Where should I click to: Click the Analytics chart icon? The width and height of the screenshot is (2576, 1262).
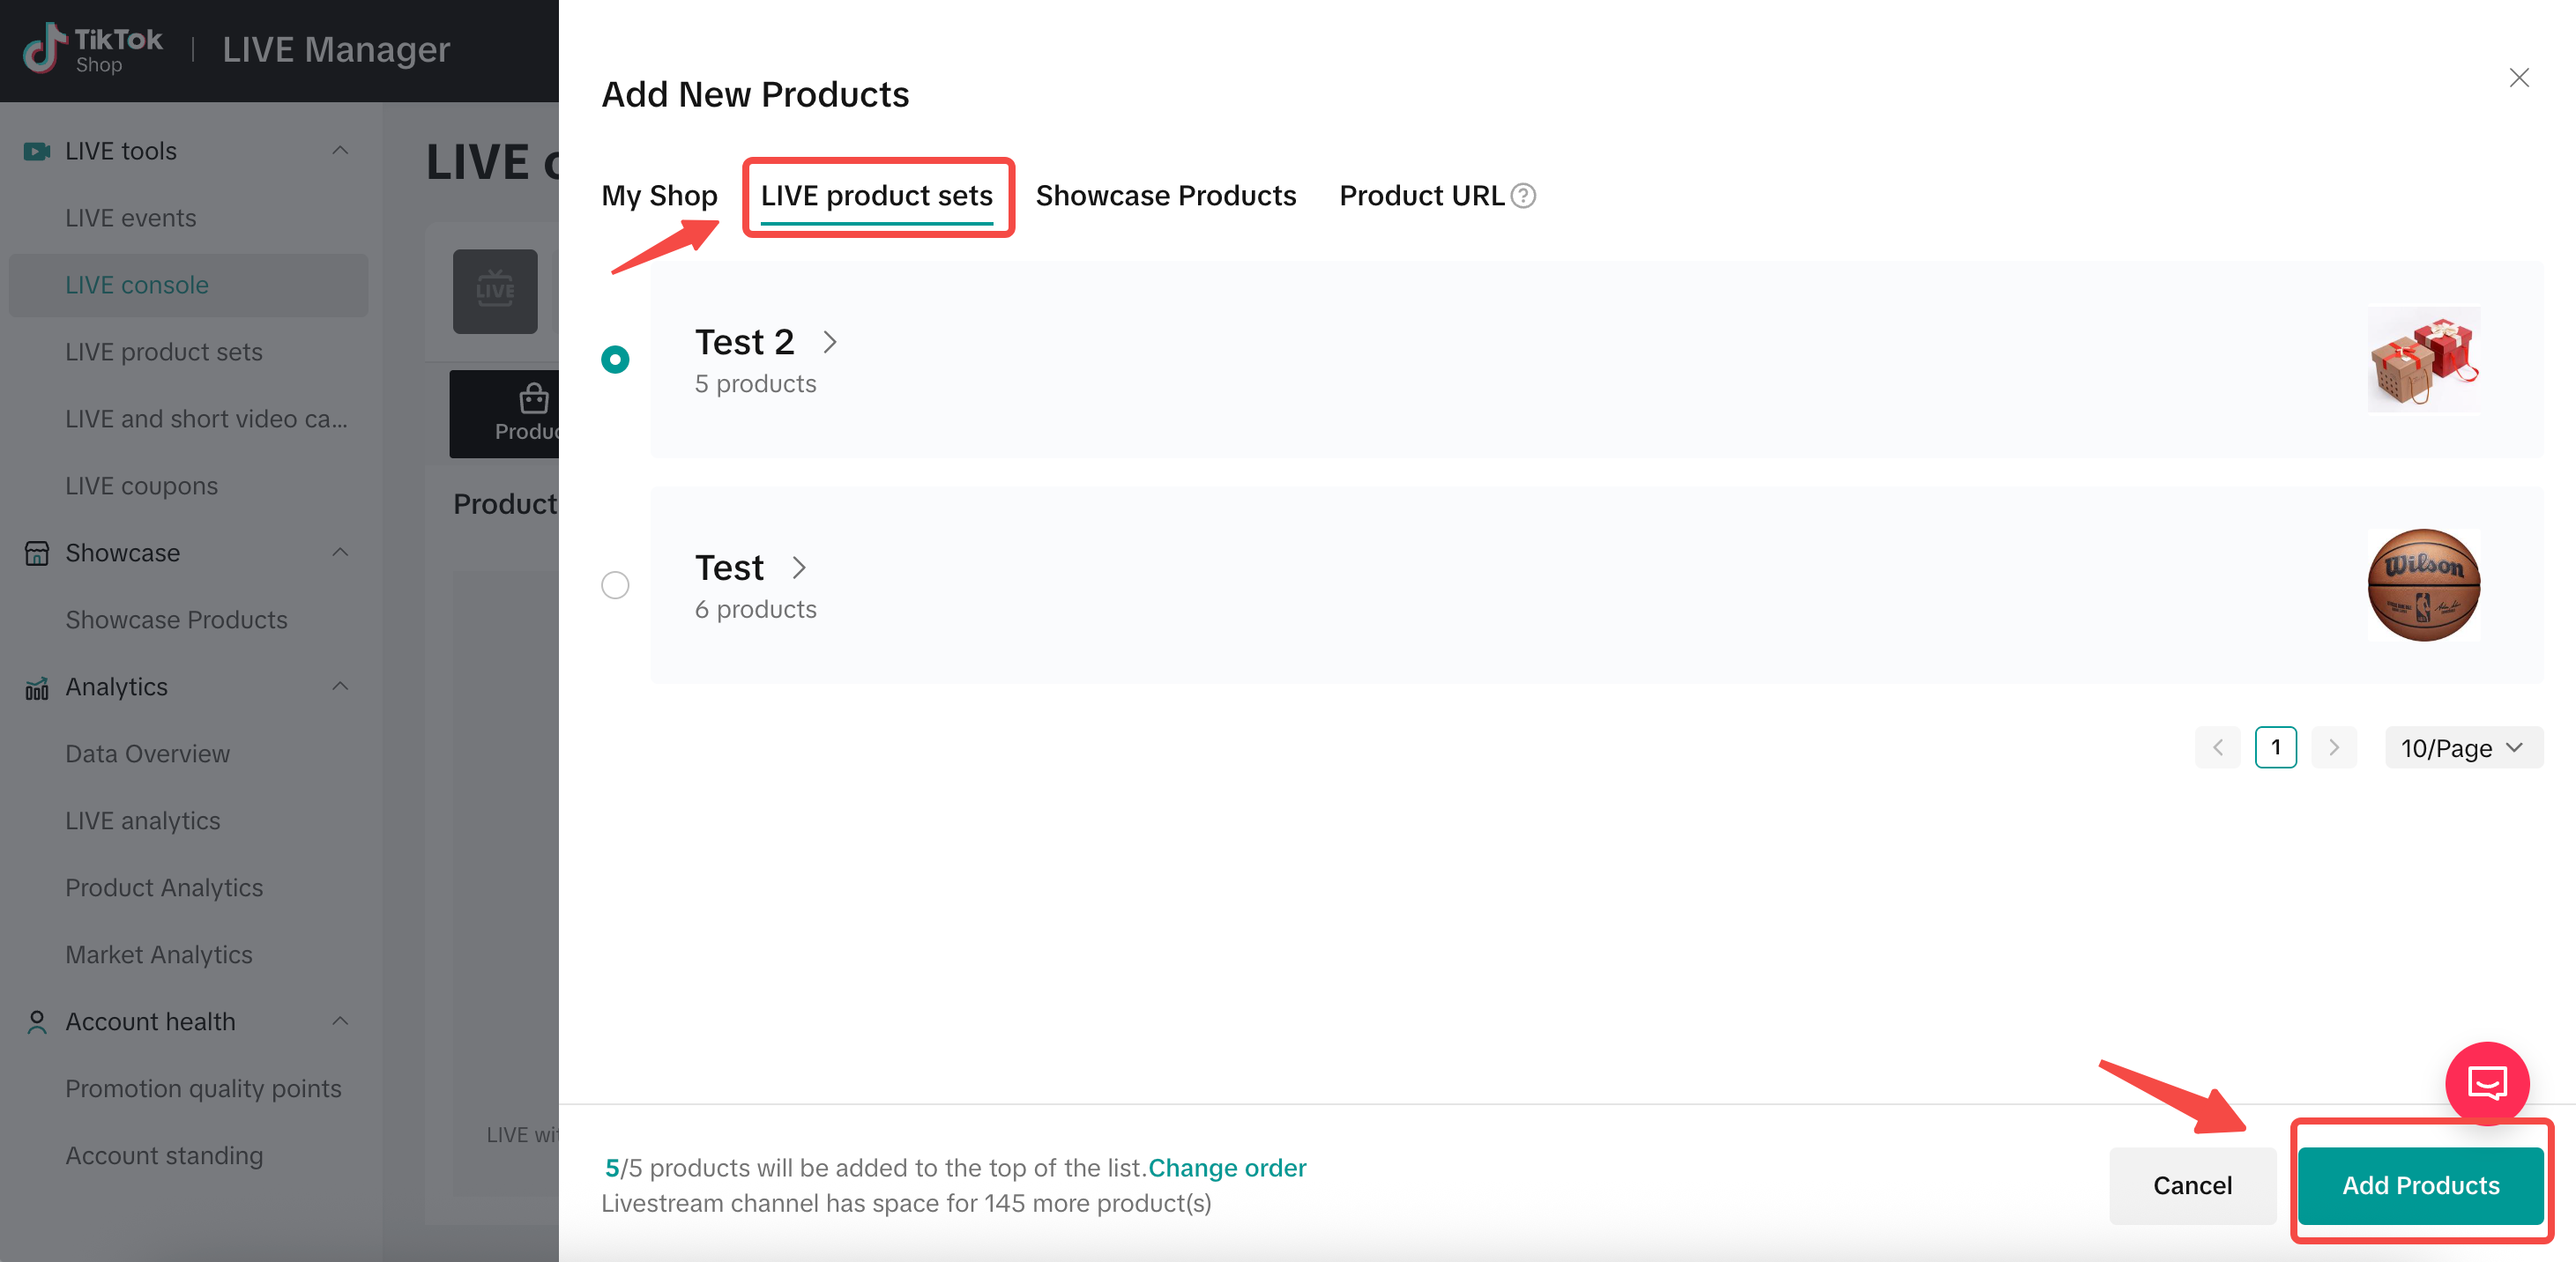coord(37,688)
